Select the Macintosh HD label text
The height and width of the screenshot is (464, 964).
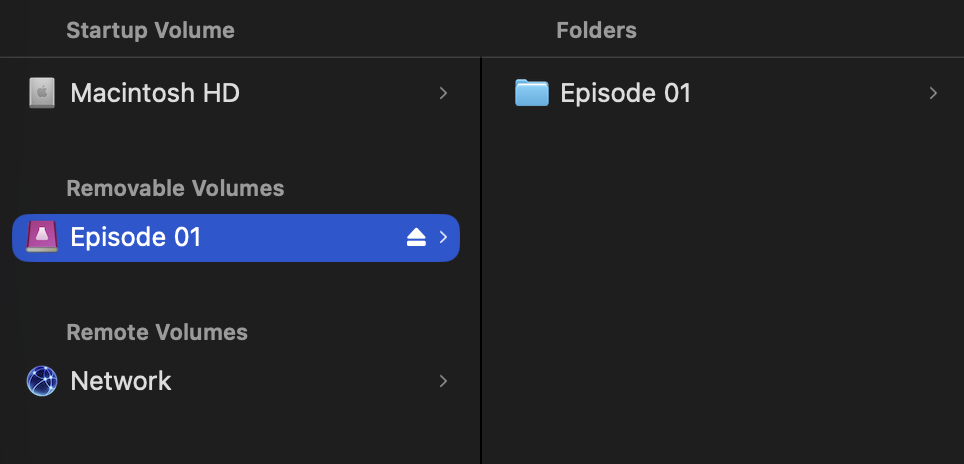point(155,93)
